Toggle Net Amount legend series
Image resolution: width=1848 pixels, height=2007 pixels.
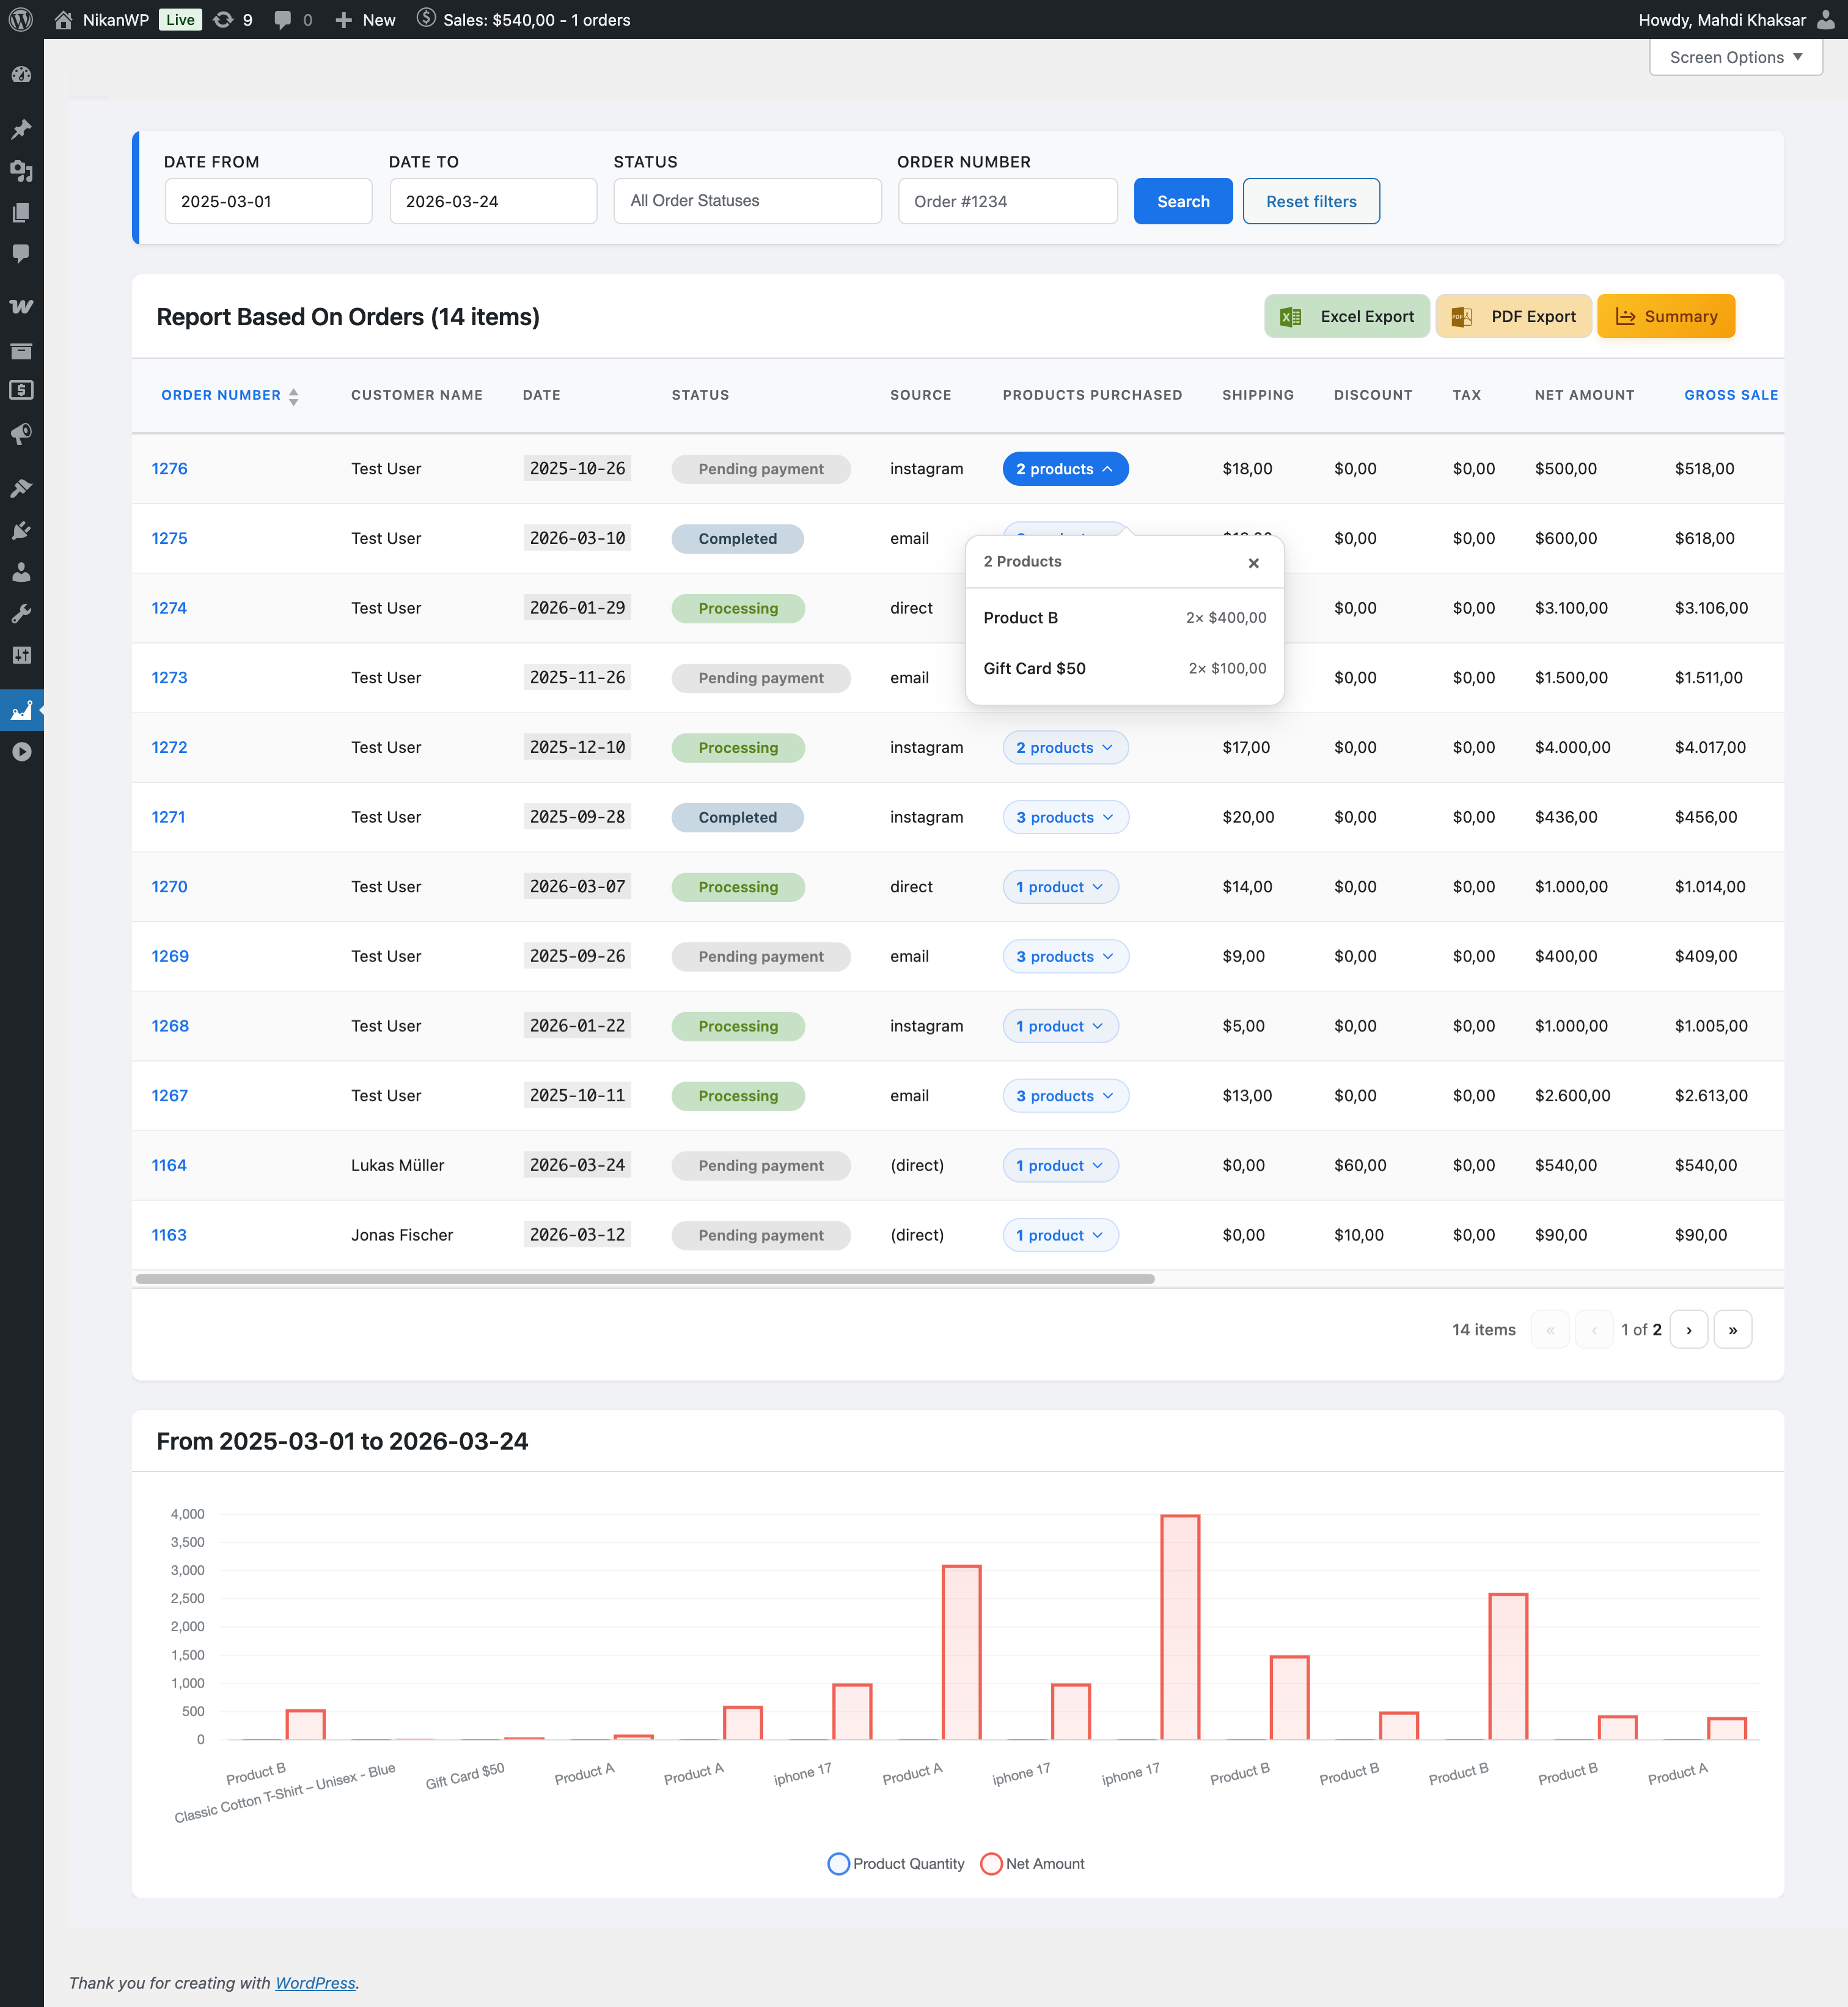coord(1033,1863)
